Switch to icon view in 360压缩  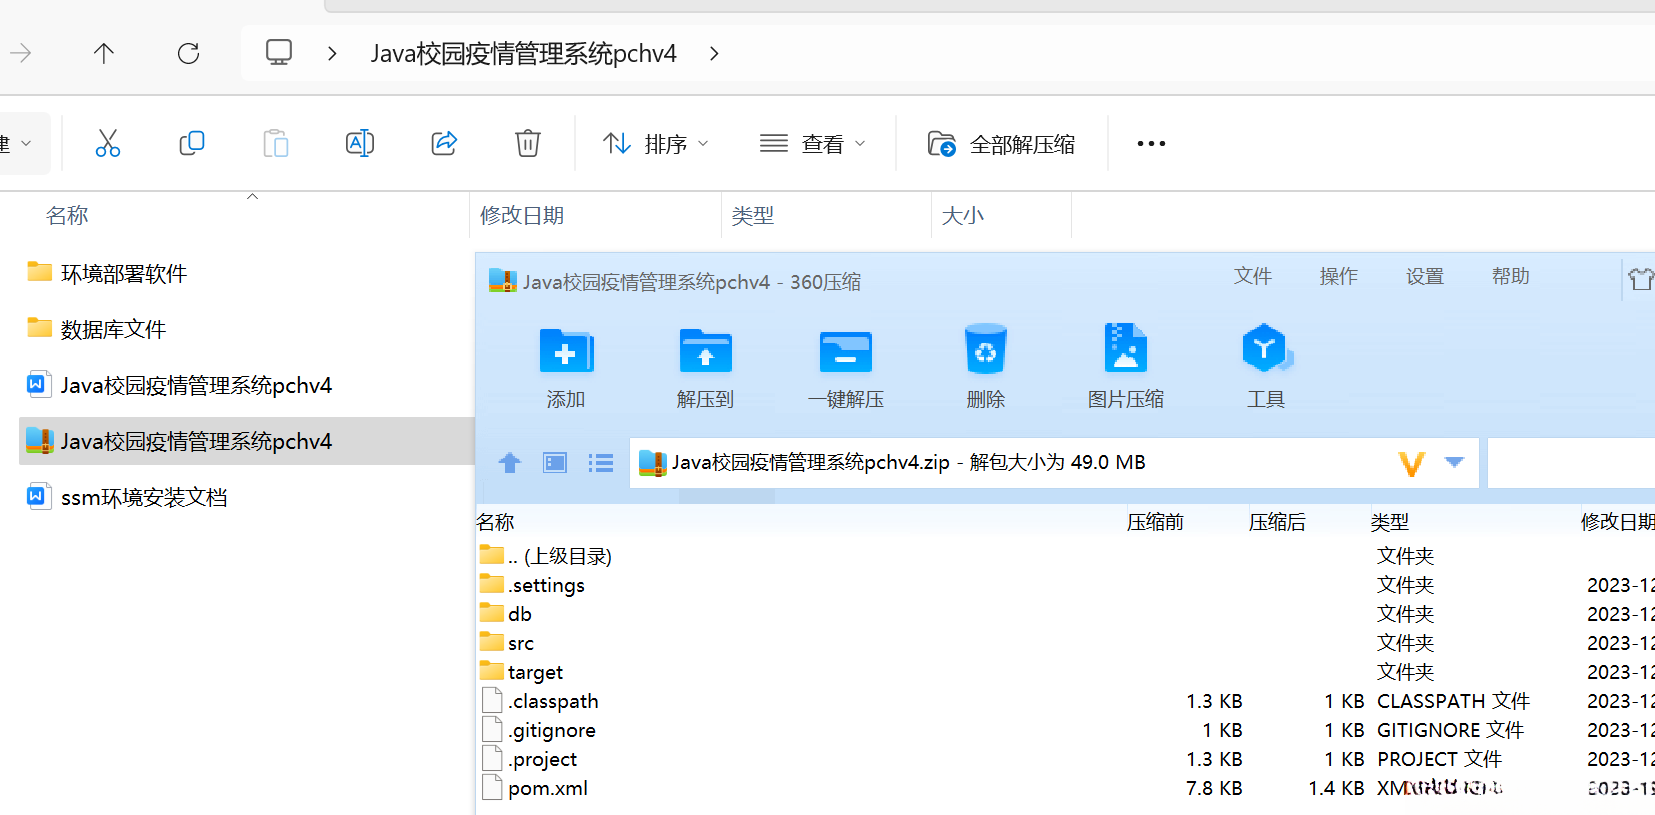coord(555,462)
